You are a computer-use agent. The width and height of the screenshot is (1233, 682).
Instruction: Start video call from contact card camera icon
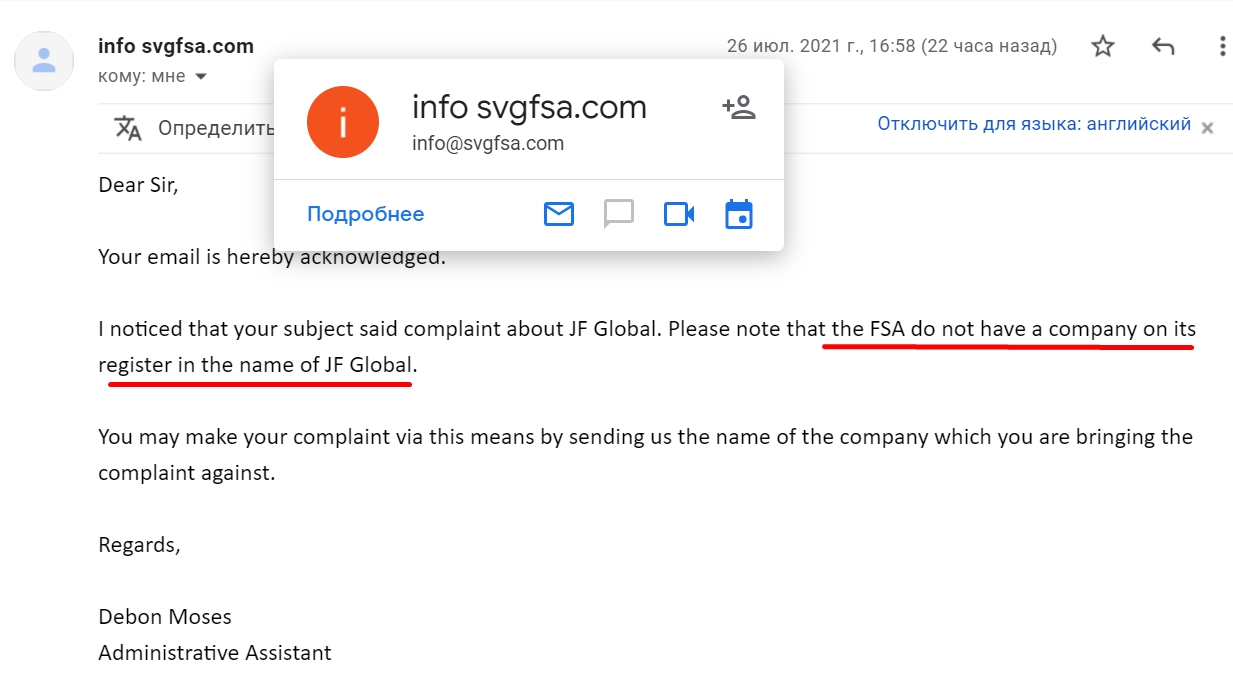tap(679, 214)
